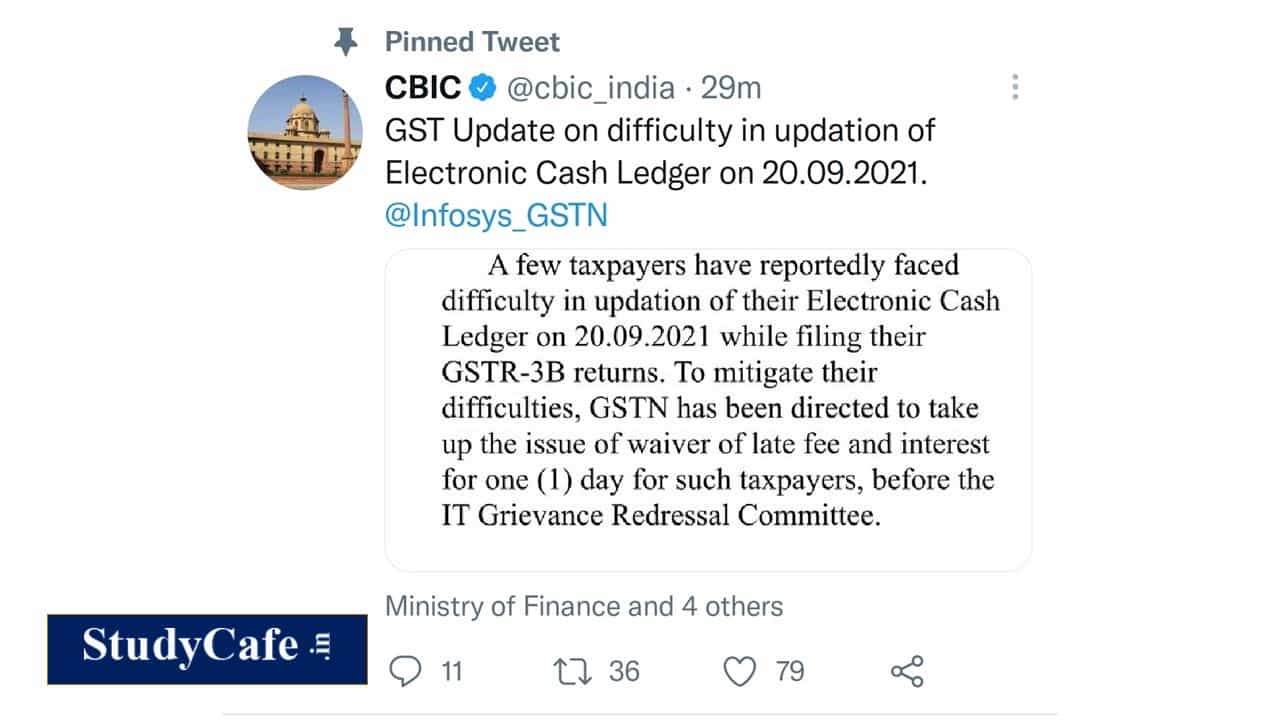1280x720 pixels.
Task: Click the retweet arrows icon
Action: [x=572, y=671]
